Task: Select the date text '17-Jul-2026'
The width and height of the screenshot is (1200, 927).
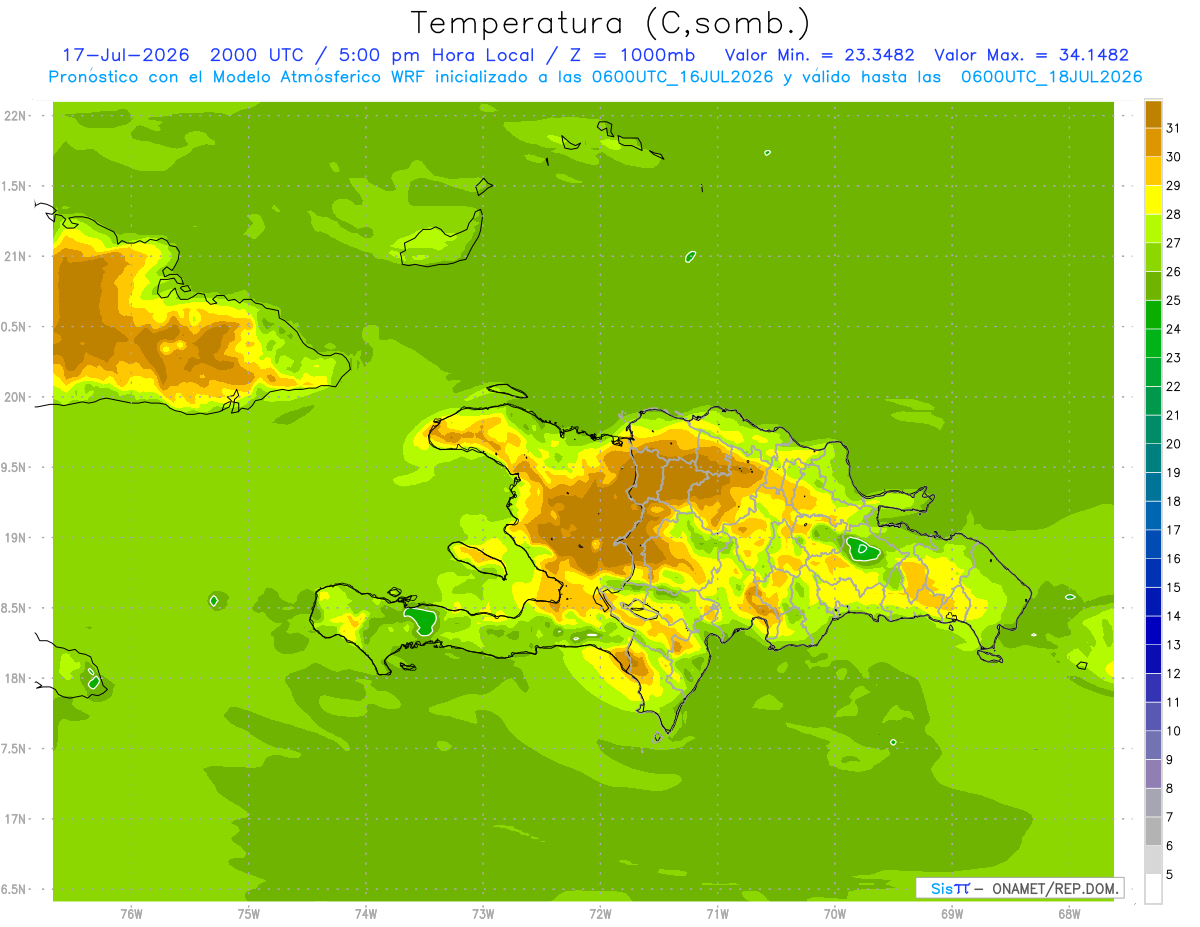Action: coord(126,55)
